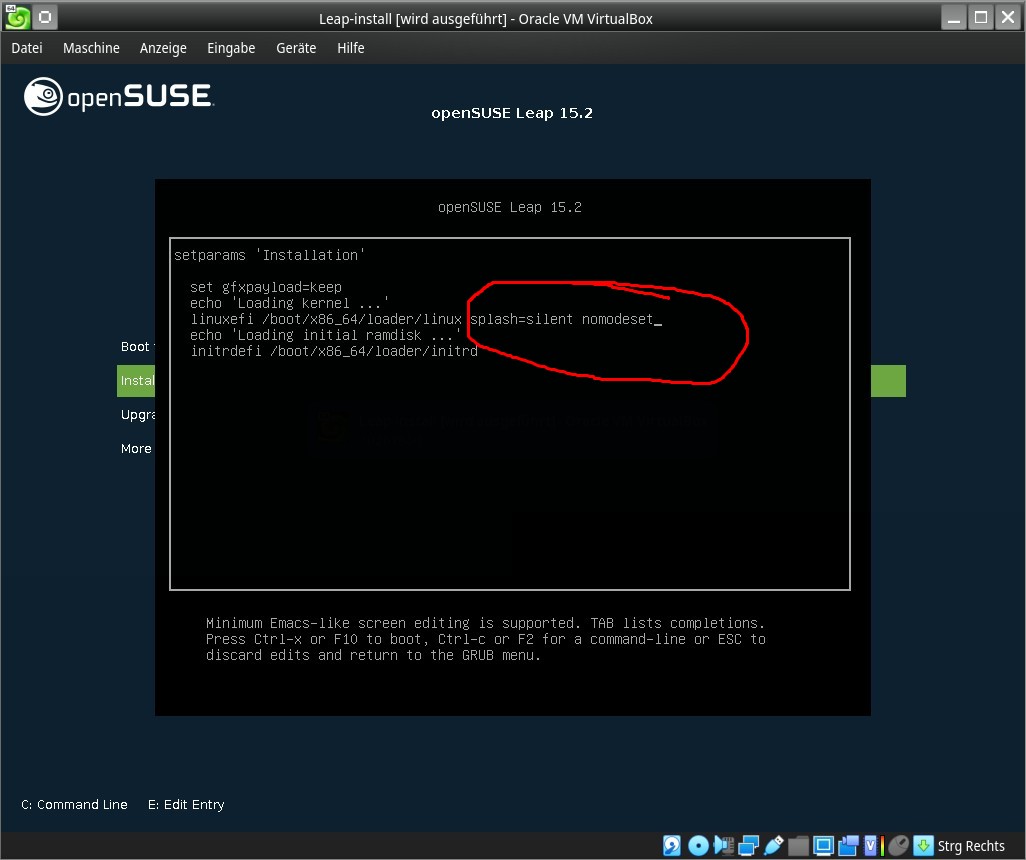The height and width of the screenshot is (860, 1026).
Task: Select the More entry in GRUB menu
Action: (136, 448)
